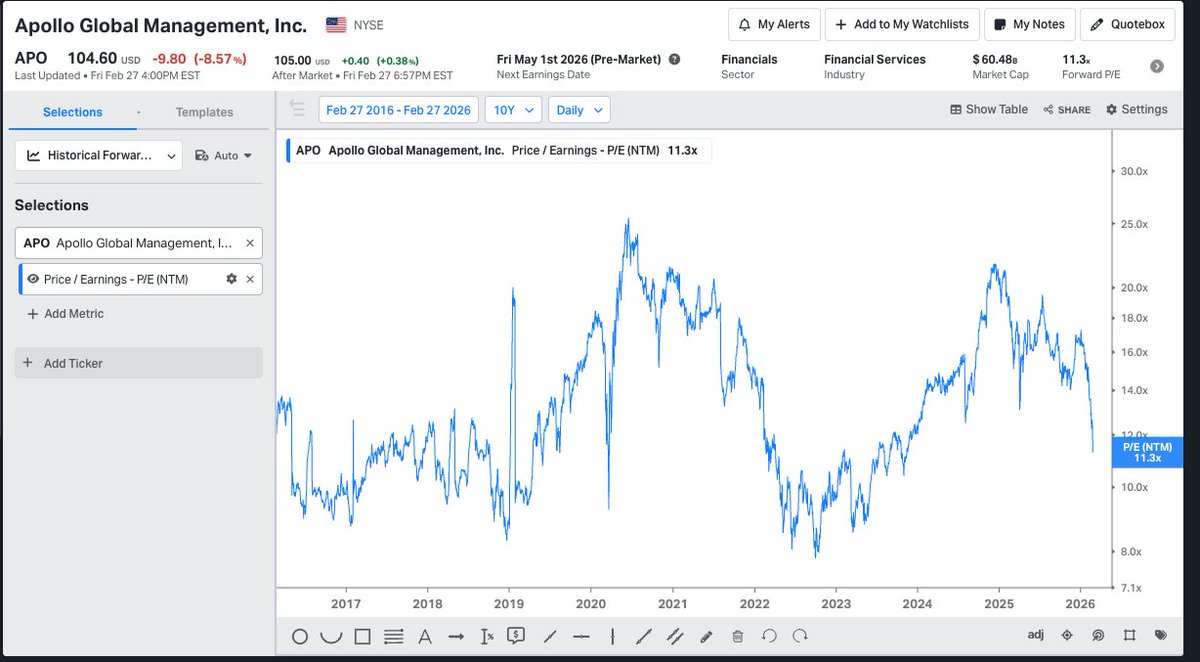This screenshot has width=1200, height=662.
Task: Click the crop frame icon
Action: tap(1129, 636)
